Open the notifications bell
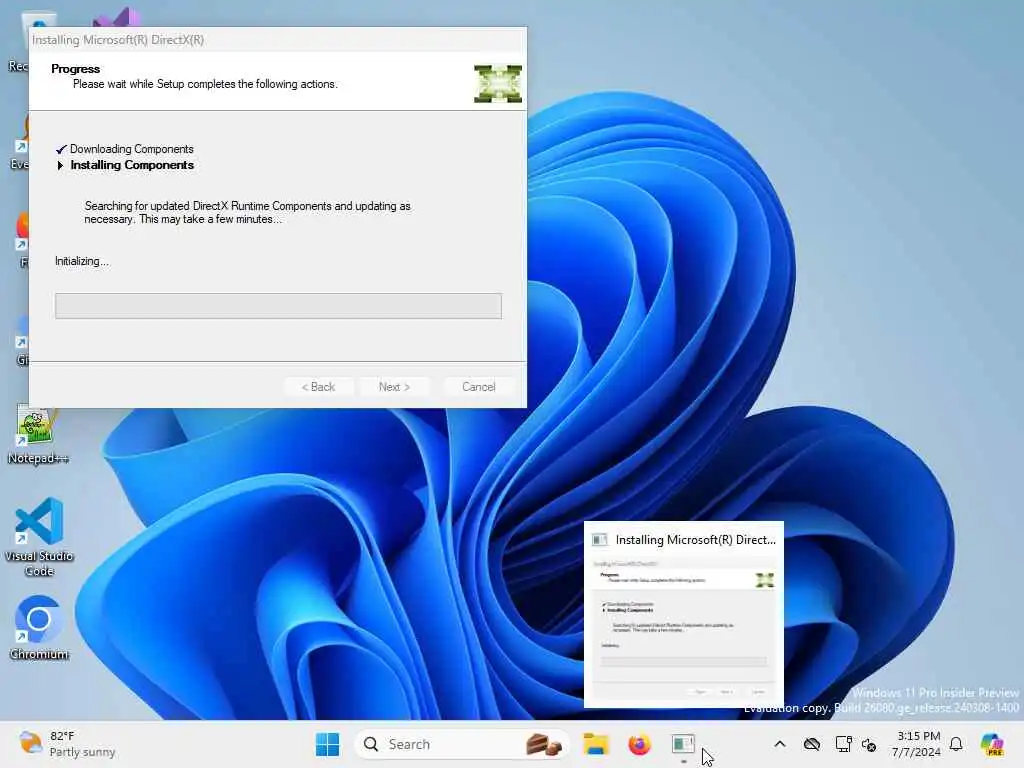This screenshot has height=768, width=1024. point(956,744)
